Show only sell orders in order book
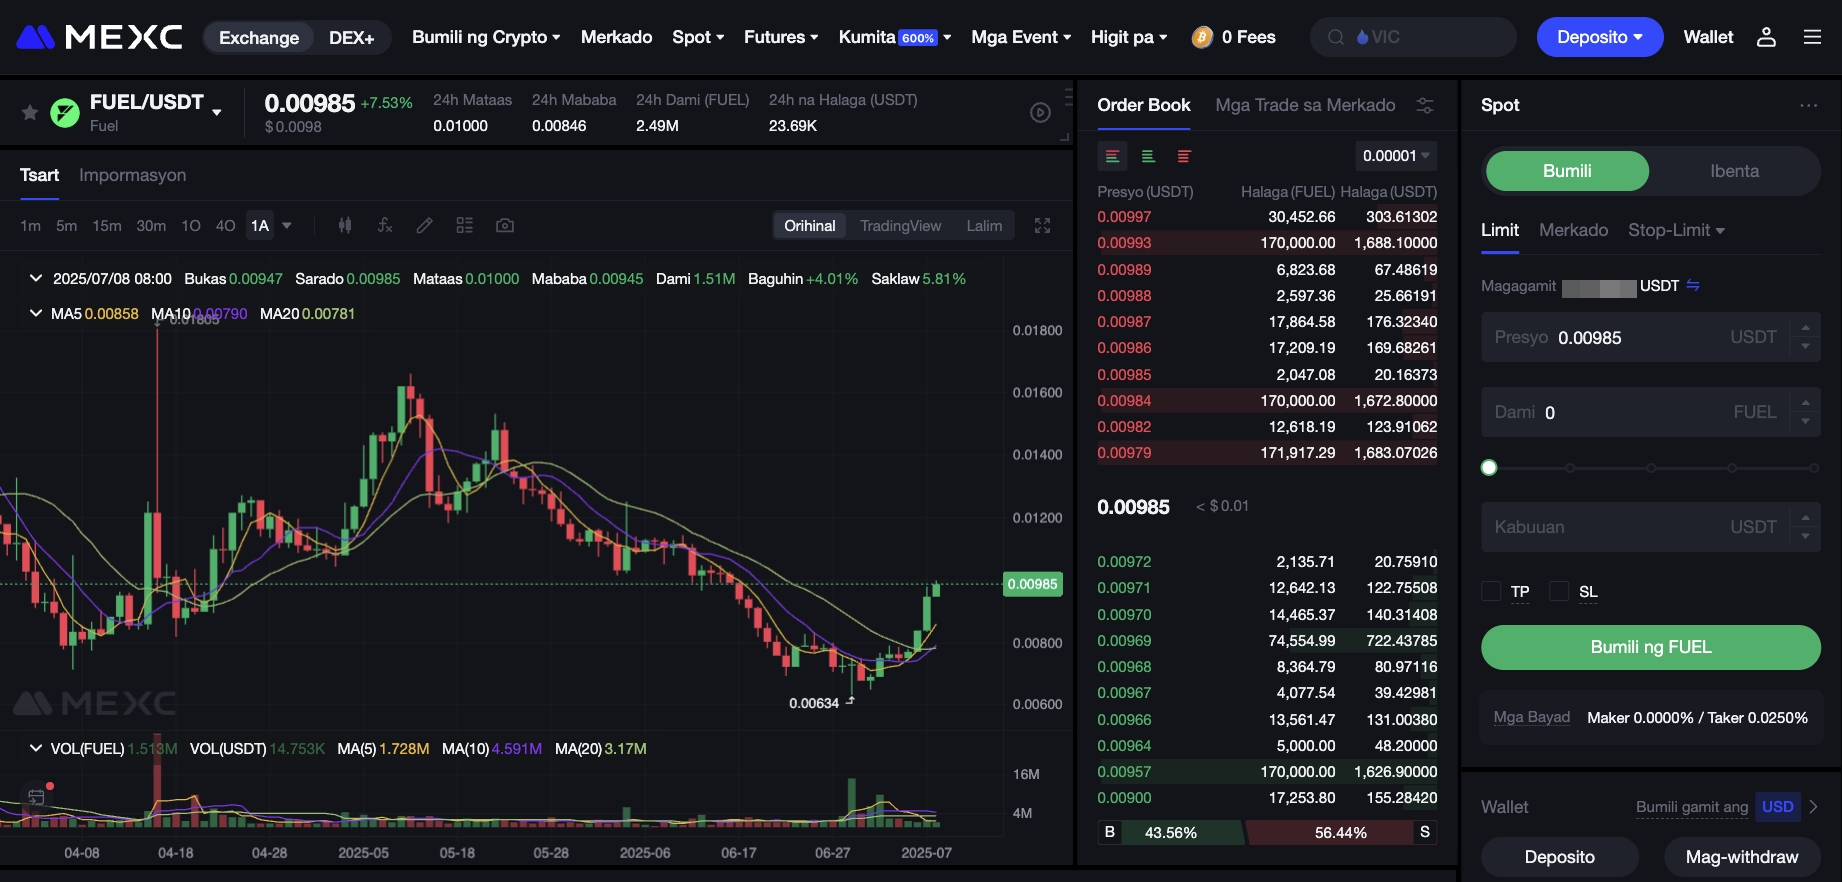Viewport: 1842px width, 882px height. click(1184, 156)
